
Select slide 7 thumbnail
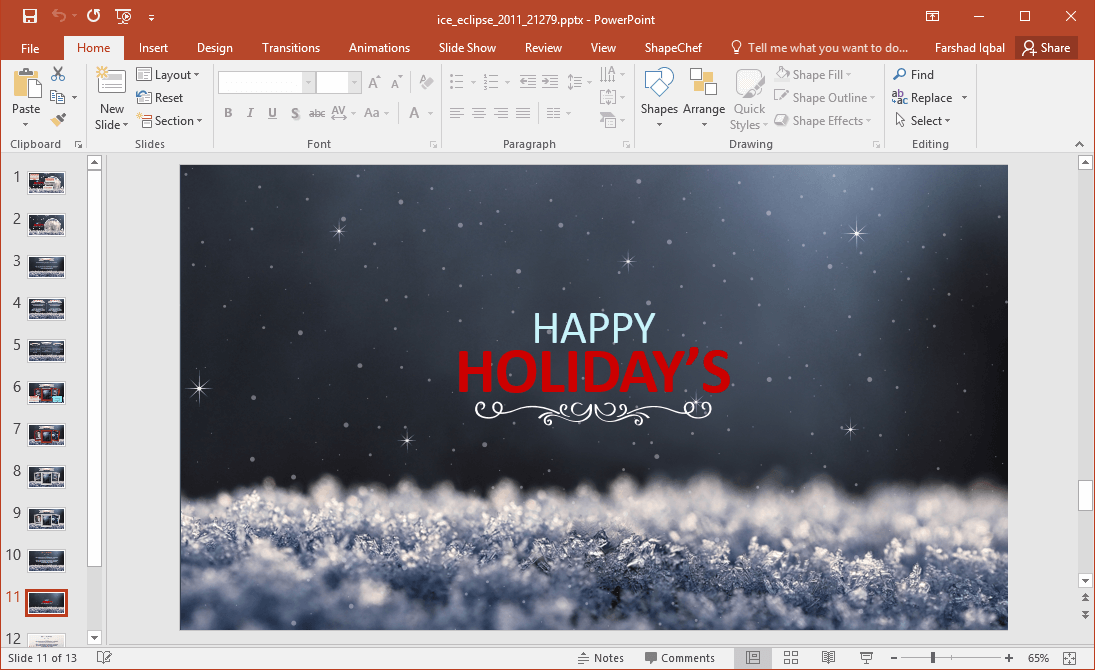coord(46,434)
